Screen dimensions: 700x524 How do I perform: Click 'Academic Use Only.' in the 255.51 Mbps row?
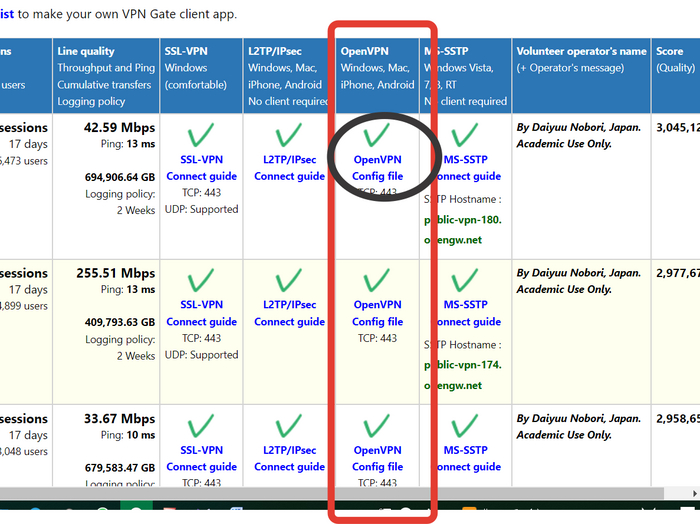tap(564, 290)
